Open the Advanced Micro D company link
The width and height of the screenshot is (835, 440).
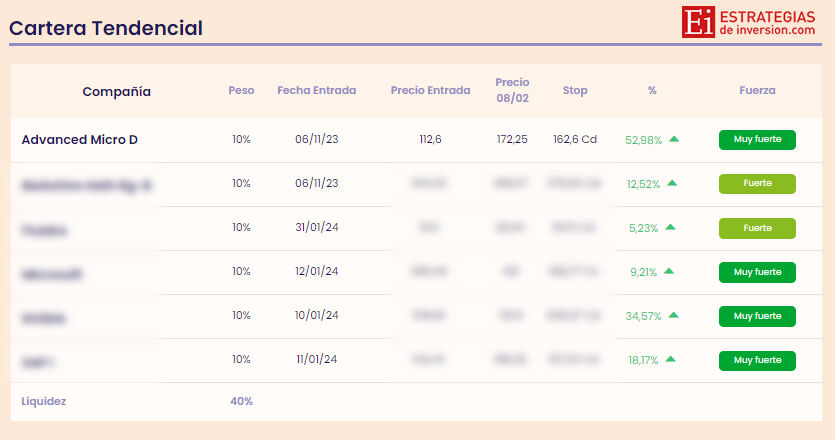click(x=80, y=140)
